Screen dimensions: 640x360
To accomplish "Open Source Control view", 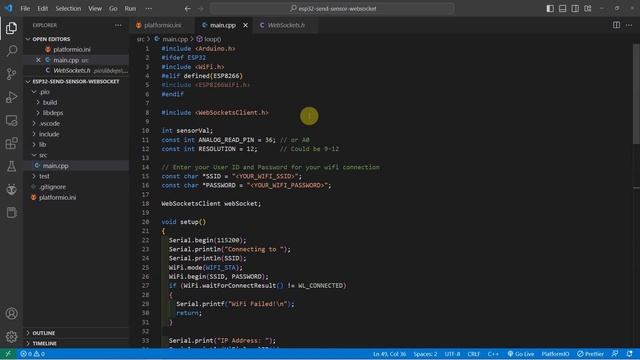I will click(x=11, y=74).
